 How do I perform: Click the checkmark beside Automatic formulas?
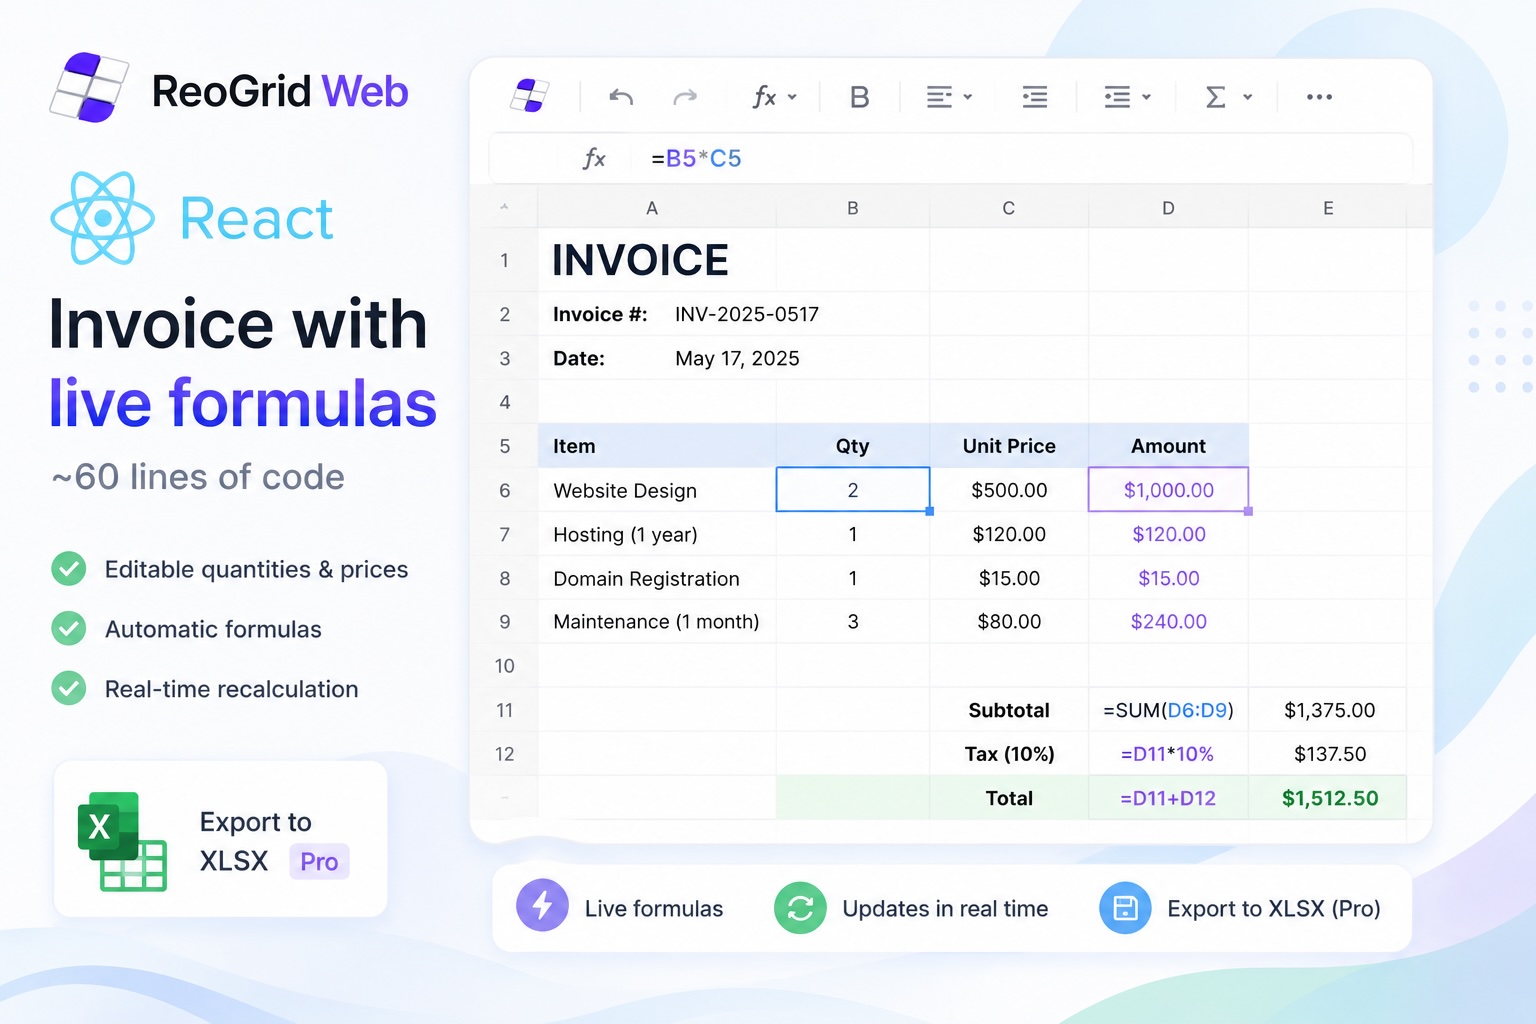(x=69, y=629)
